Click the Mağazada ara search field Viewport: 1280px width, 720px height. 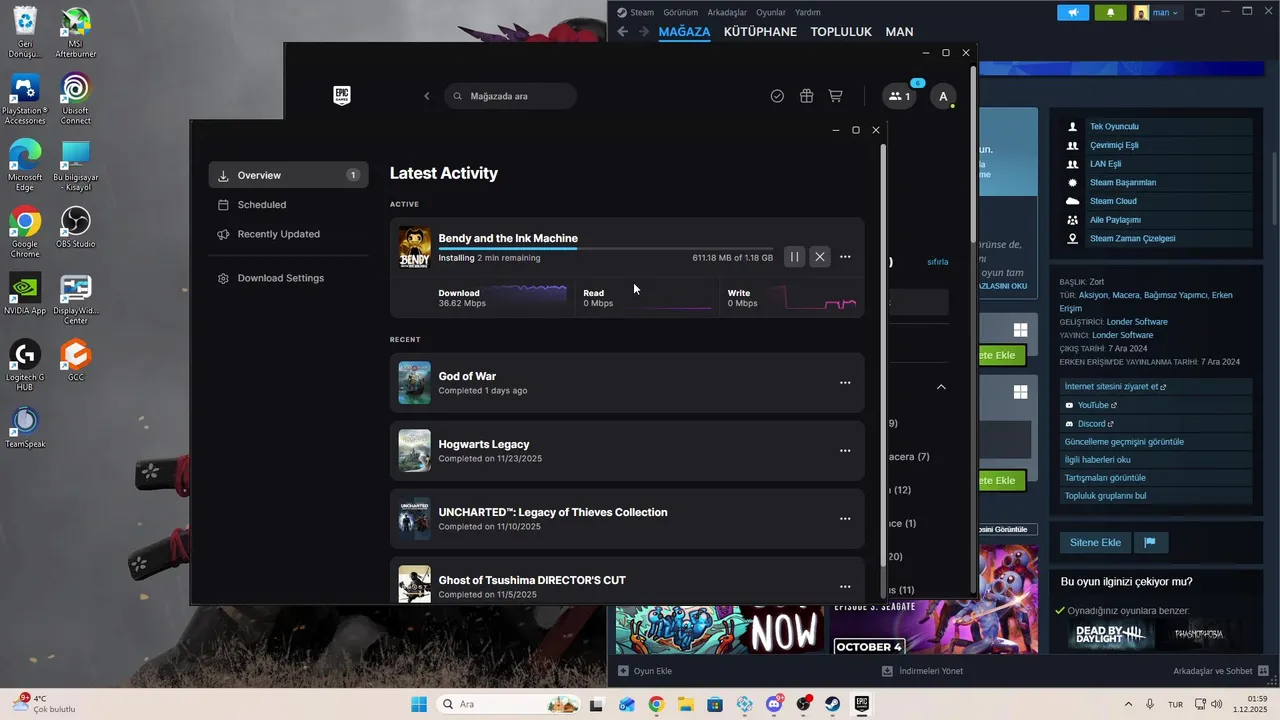(510, 96)
